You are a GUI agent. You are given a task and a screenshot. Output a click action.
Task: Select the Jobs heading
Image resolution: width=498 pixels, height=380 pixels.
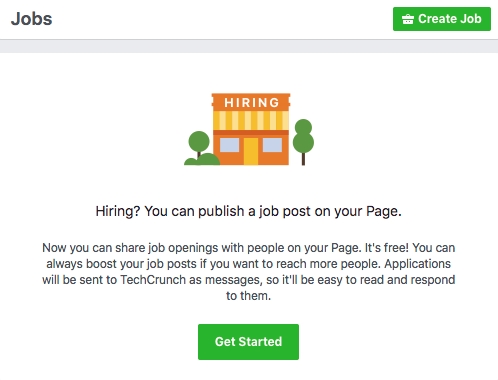32,19
